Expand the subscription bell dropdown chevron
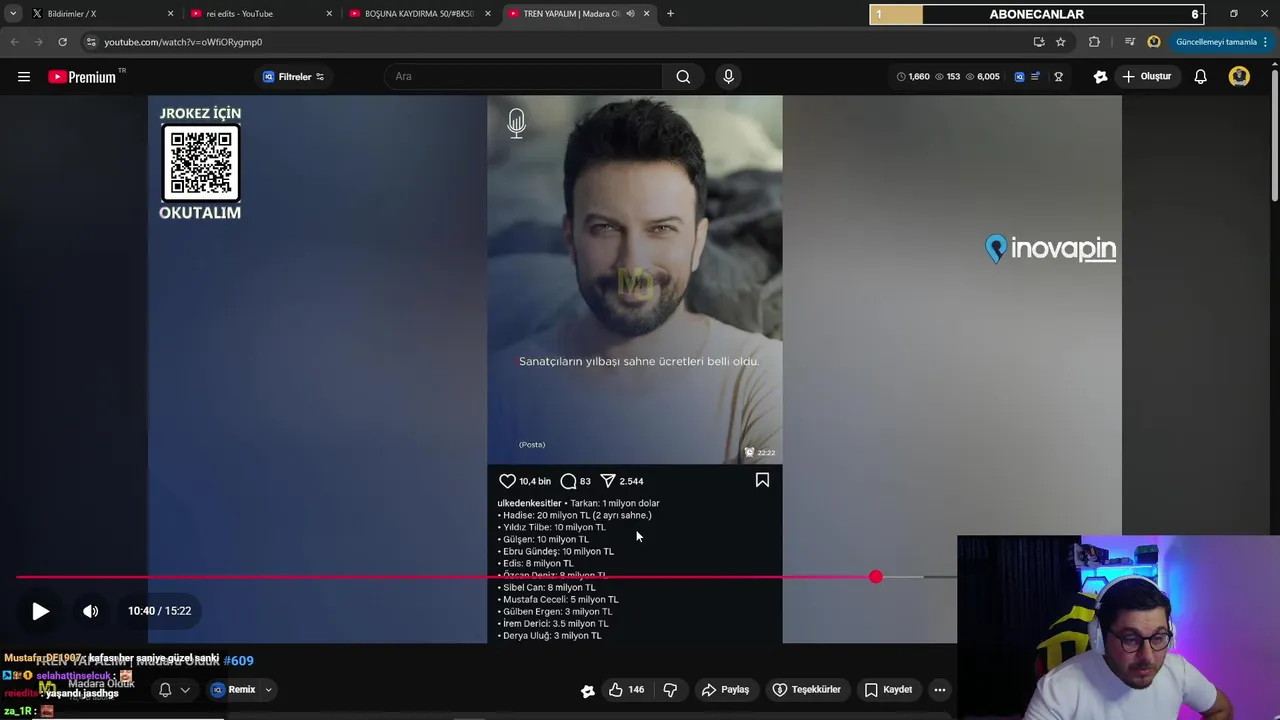Image resolution: width=1280 pixels, height=720 pixels. pos(185,689)
